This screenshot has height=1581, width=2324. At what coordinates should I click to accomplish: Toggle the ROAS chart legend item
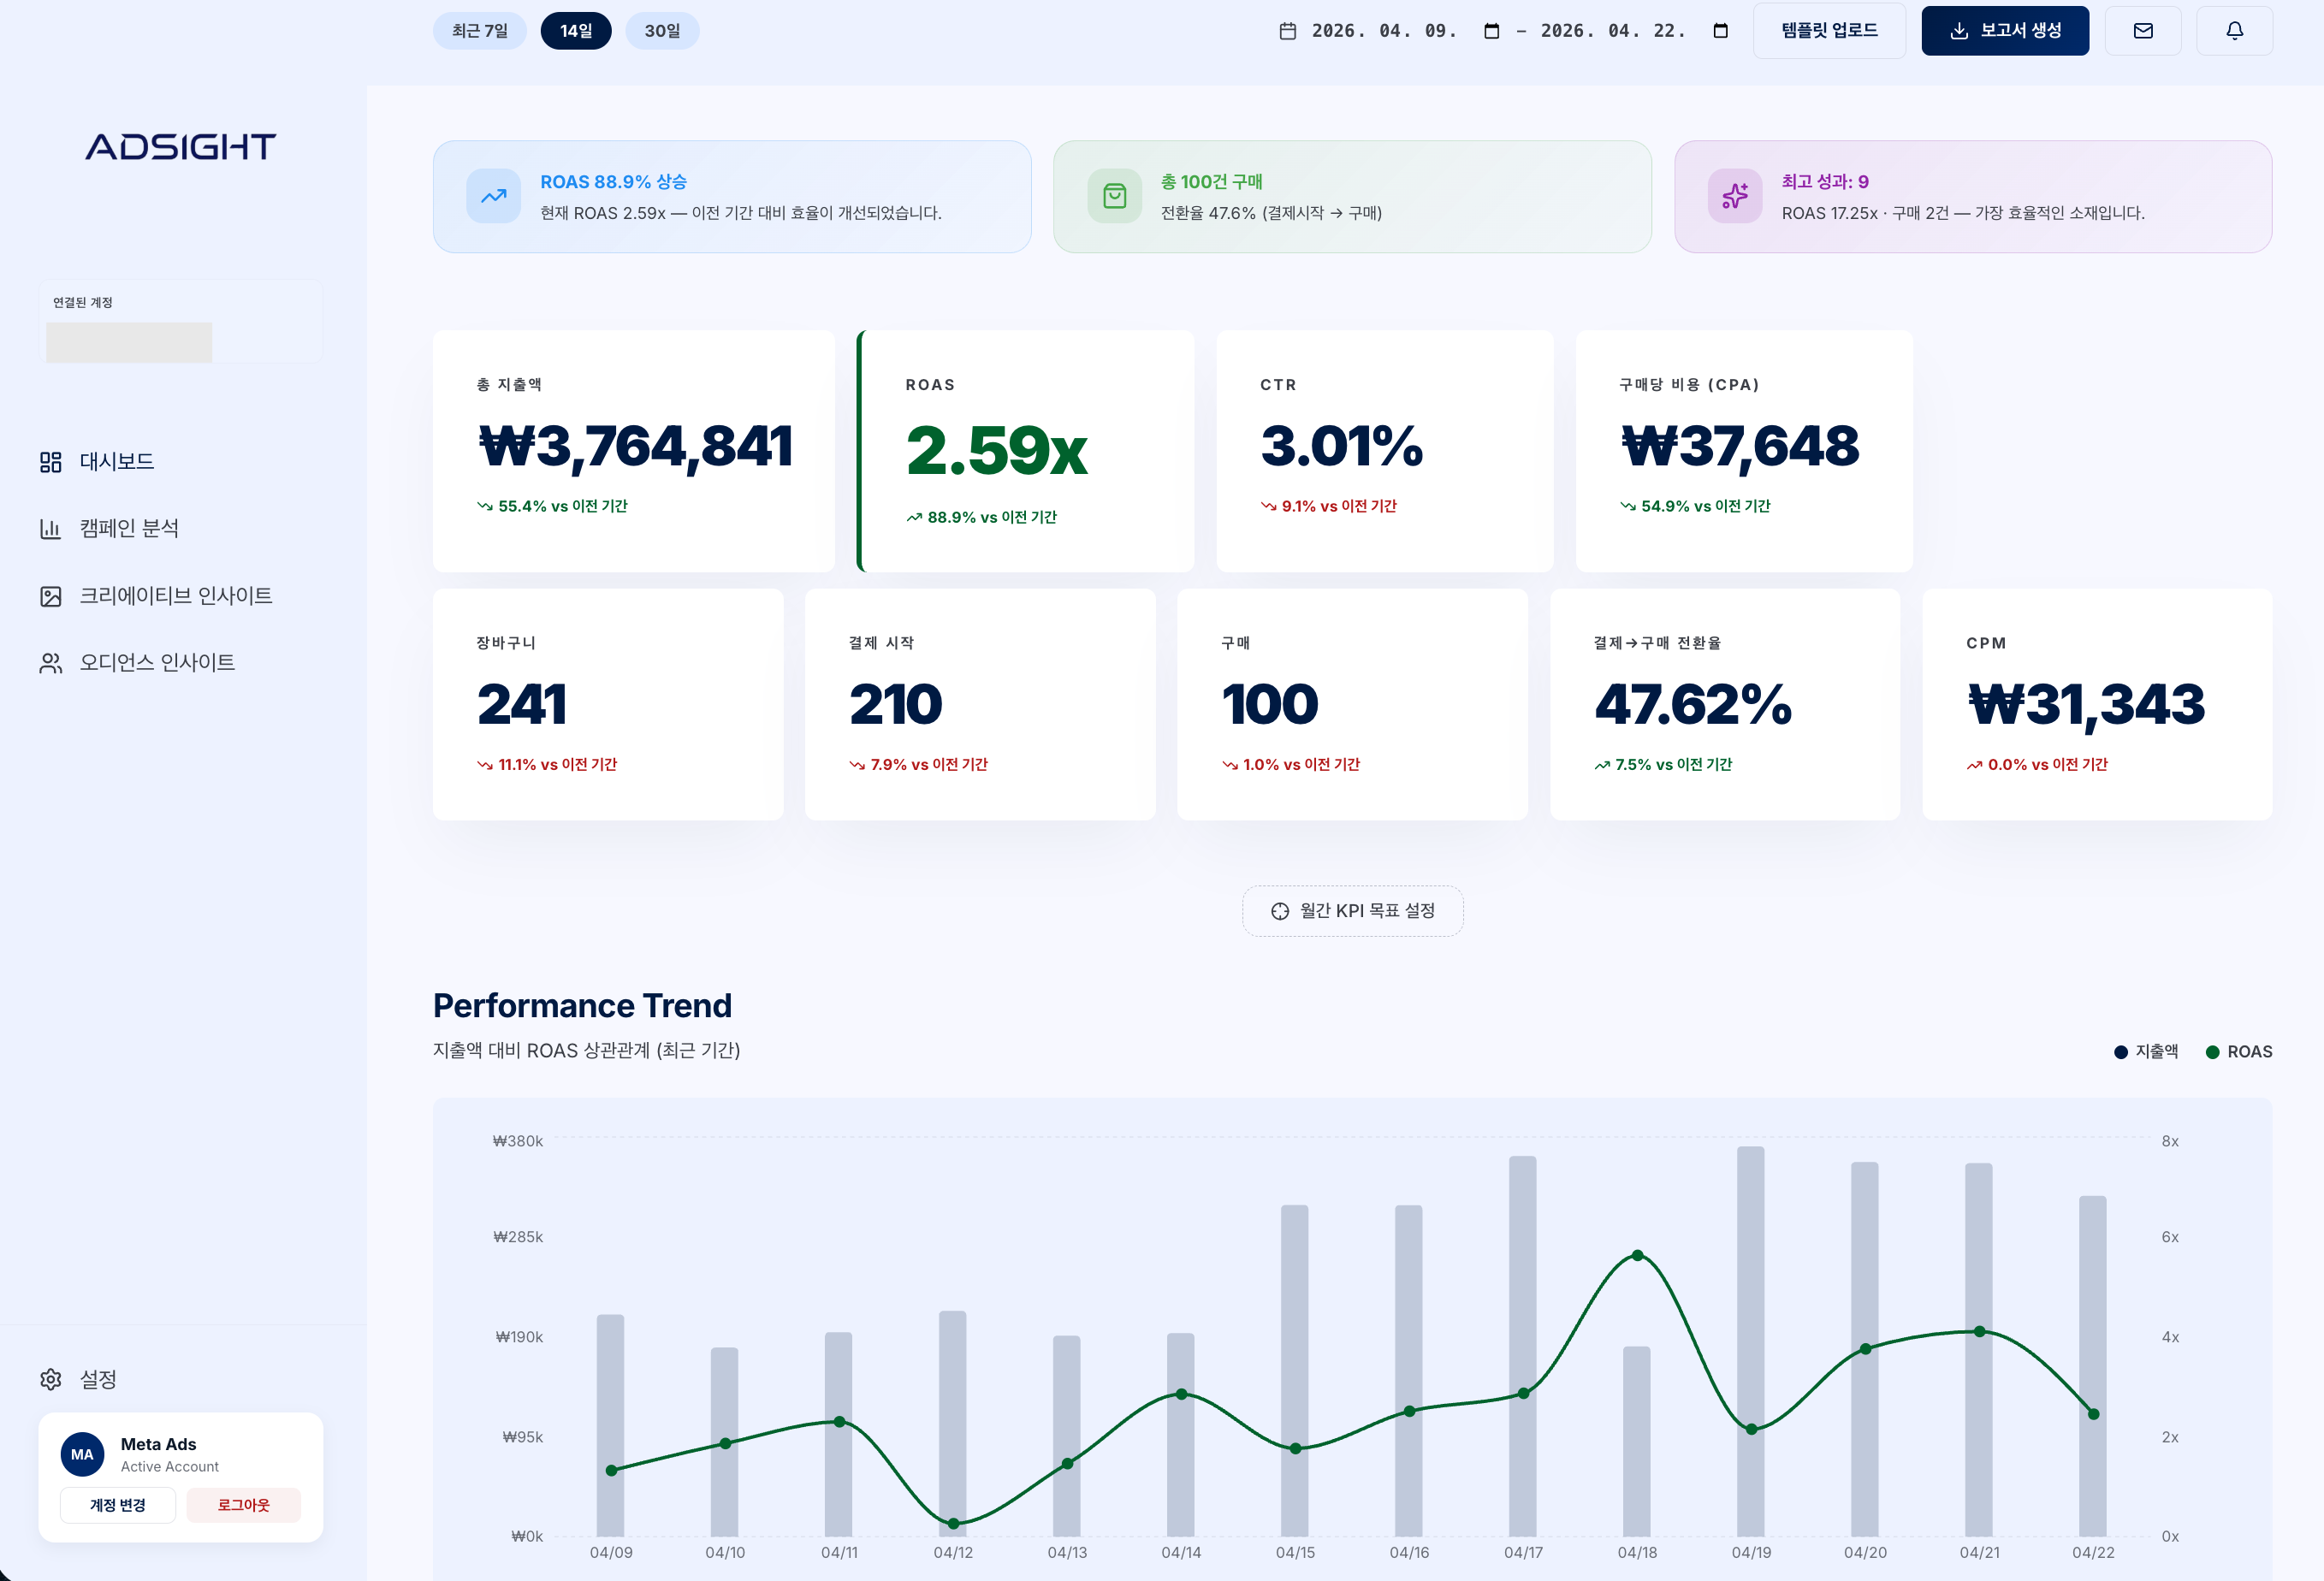tap(2239, 1051)
